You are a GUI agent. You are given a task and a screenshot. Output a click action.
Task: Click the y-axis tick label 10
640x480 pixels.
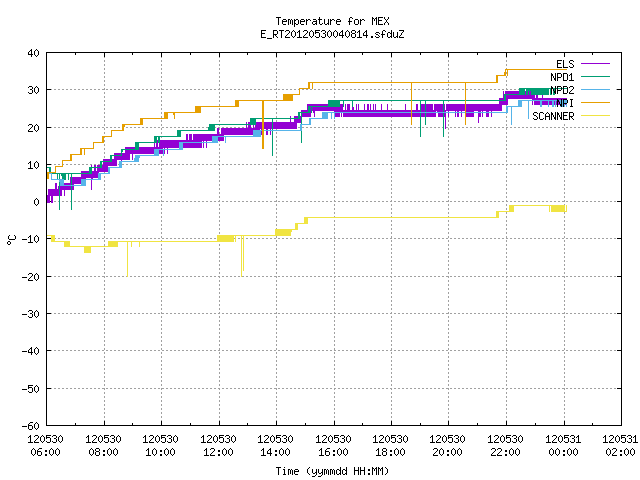tap(33, 165)
